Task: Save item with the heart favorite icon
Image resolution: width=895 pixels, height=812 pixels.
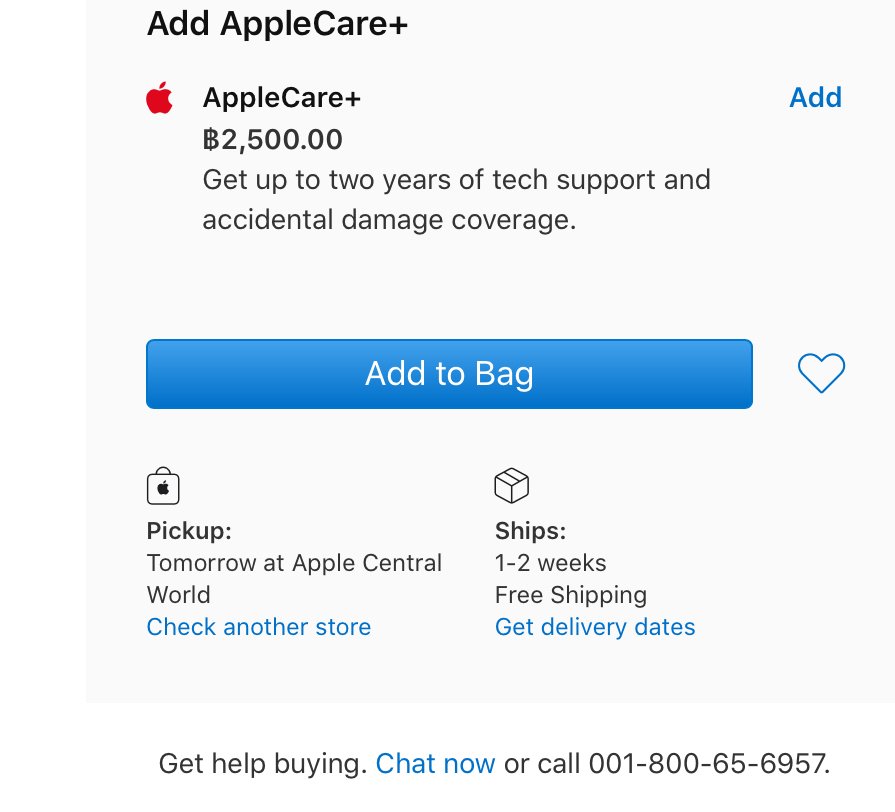Action: click(x=821, y=373)
